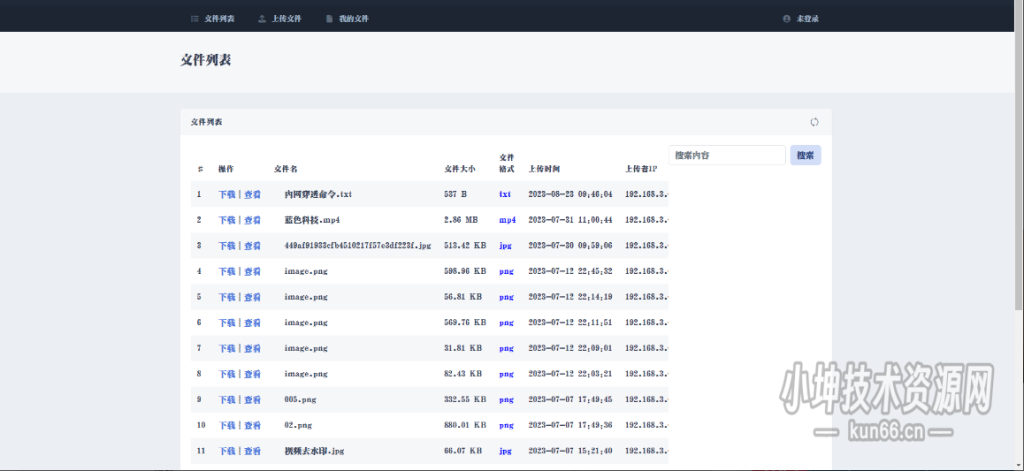View 02.png using its 查看 link
The height and width of the screenshot is (471, 1024).
[253, 425]
